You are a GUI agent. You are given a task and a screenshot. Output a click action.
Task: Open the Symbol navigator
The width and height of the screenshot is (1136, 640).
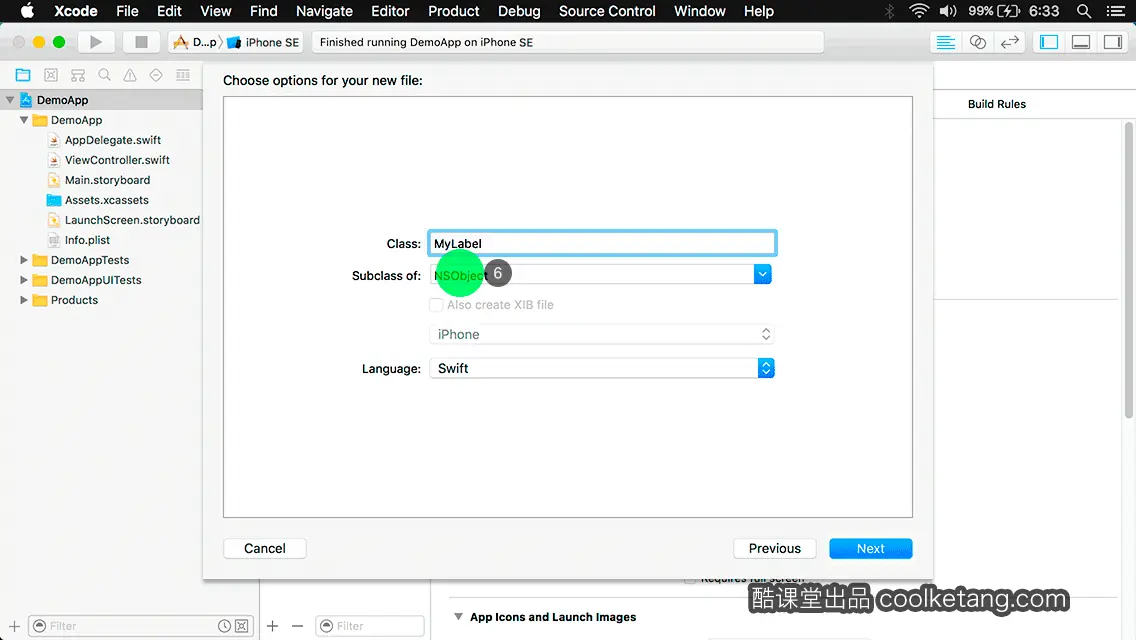(x=78, y=75)
